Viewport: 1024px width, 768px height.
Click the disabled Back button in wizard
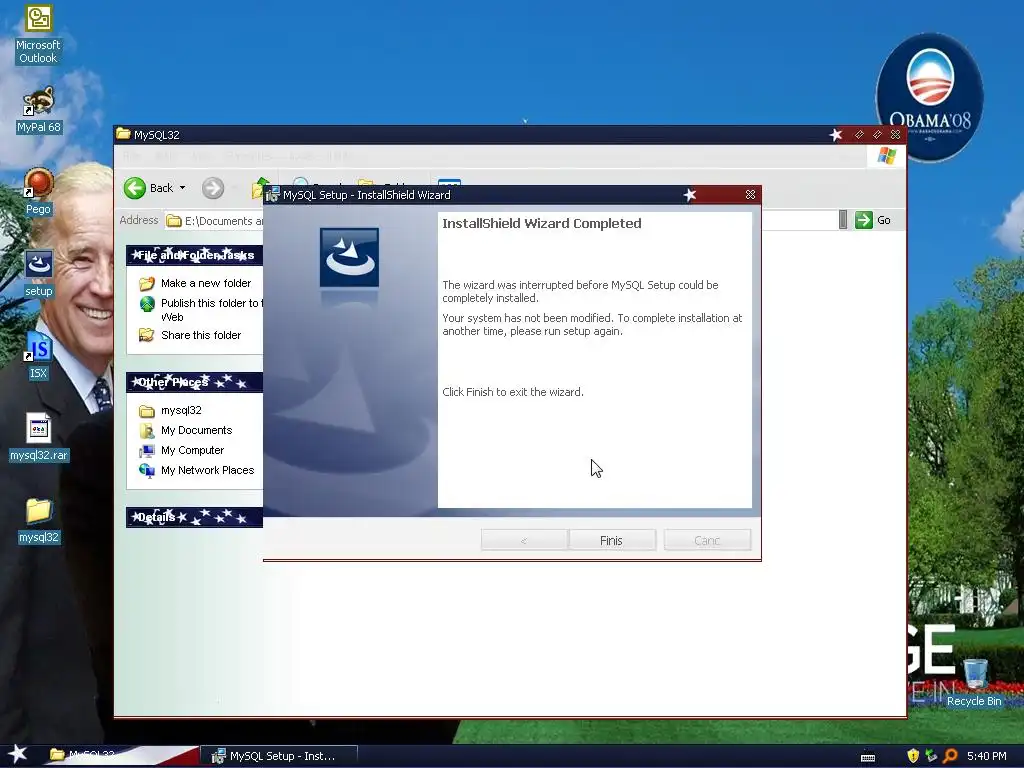click(x=524, y=540)
